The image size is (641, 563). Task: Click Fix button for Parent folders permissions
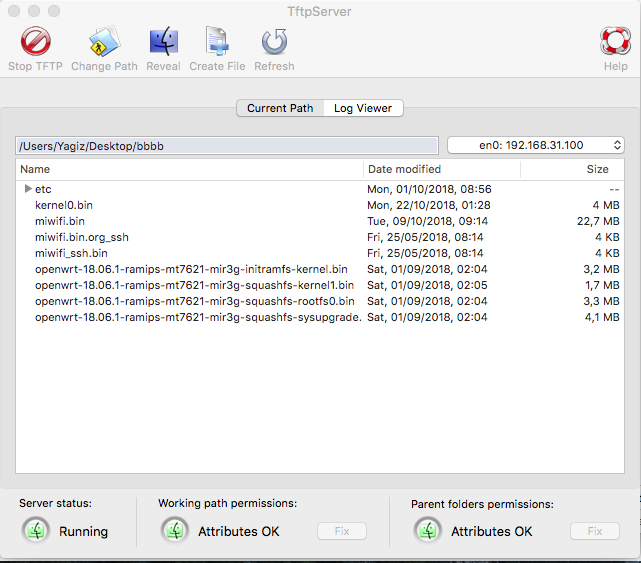tap(595, 531)
